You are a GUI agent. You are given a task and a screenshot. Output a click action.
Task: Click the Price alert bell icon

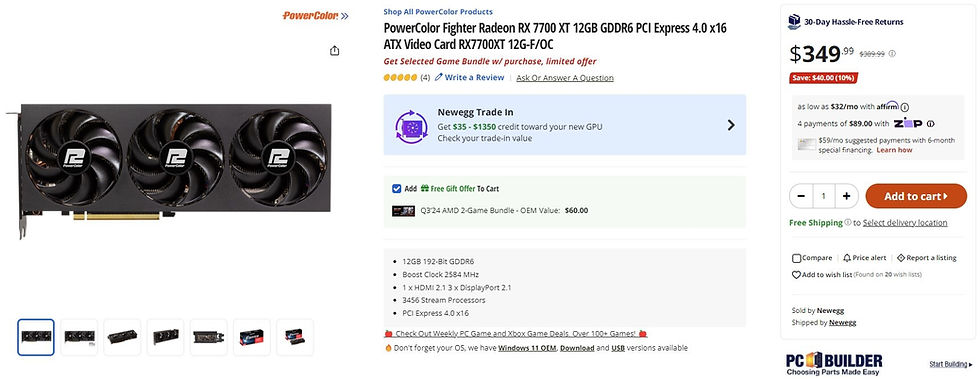coord(847,258)
